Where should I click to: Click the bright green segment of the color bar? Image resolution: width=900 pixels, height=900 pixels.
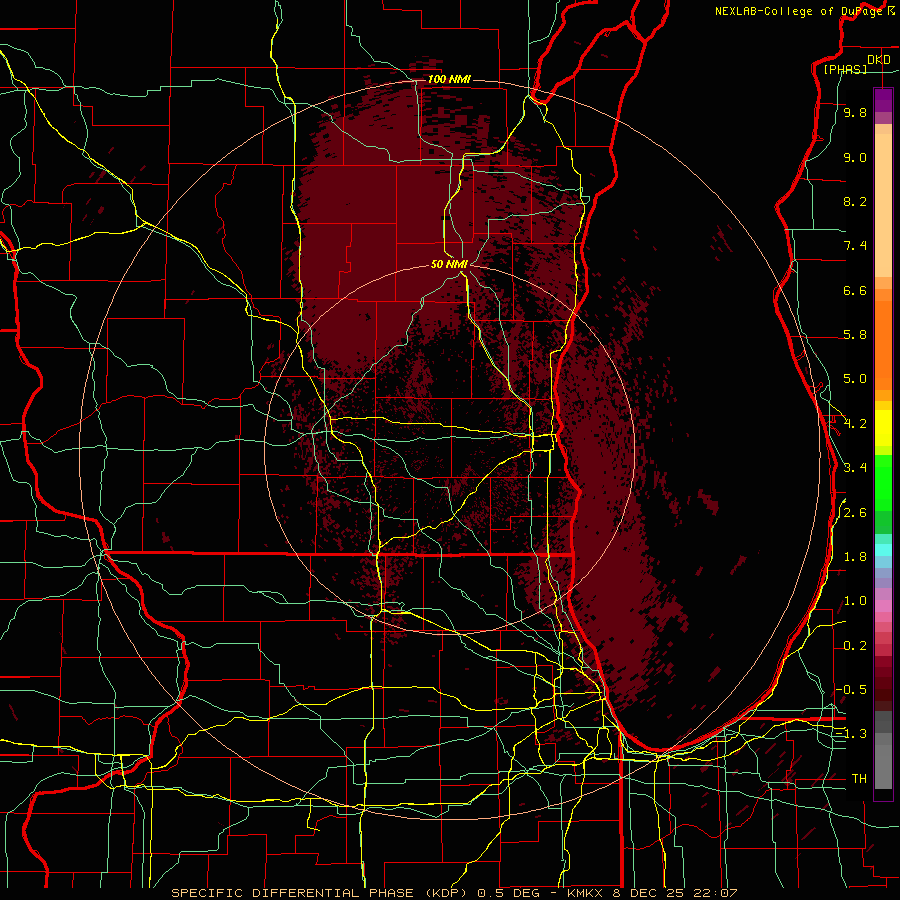click(883, 481)
